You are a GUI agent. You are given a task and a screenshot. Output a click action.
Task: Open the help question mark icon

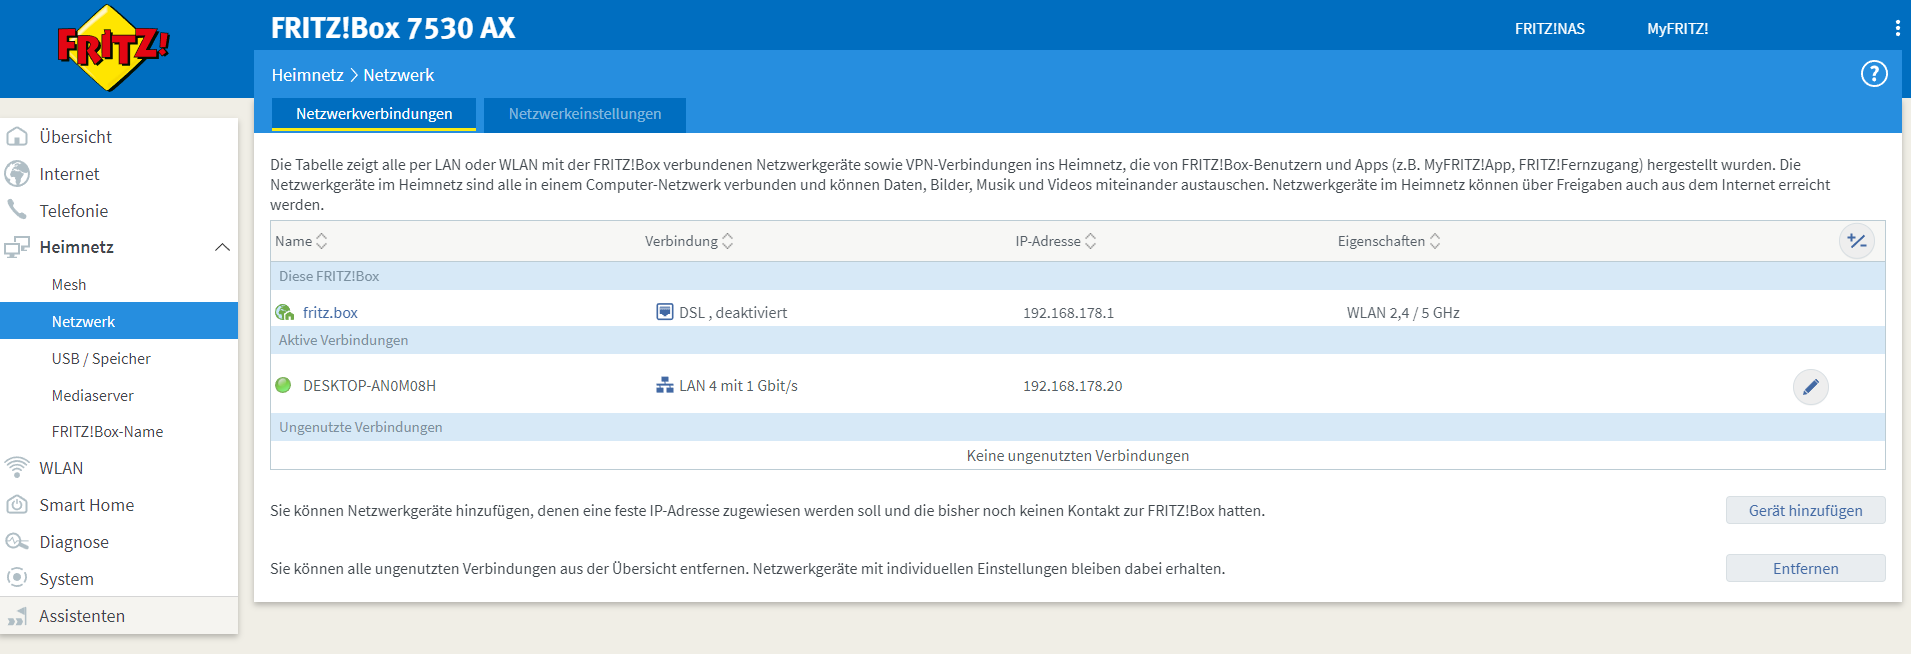coord(1873,73)
